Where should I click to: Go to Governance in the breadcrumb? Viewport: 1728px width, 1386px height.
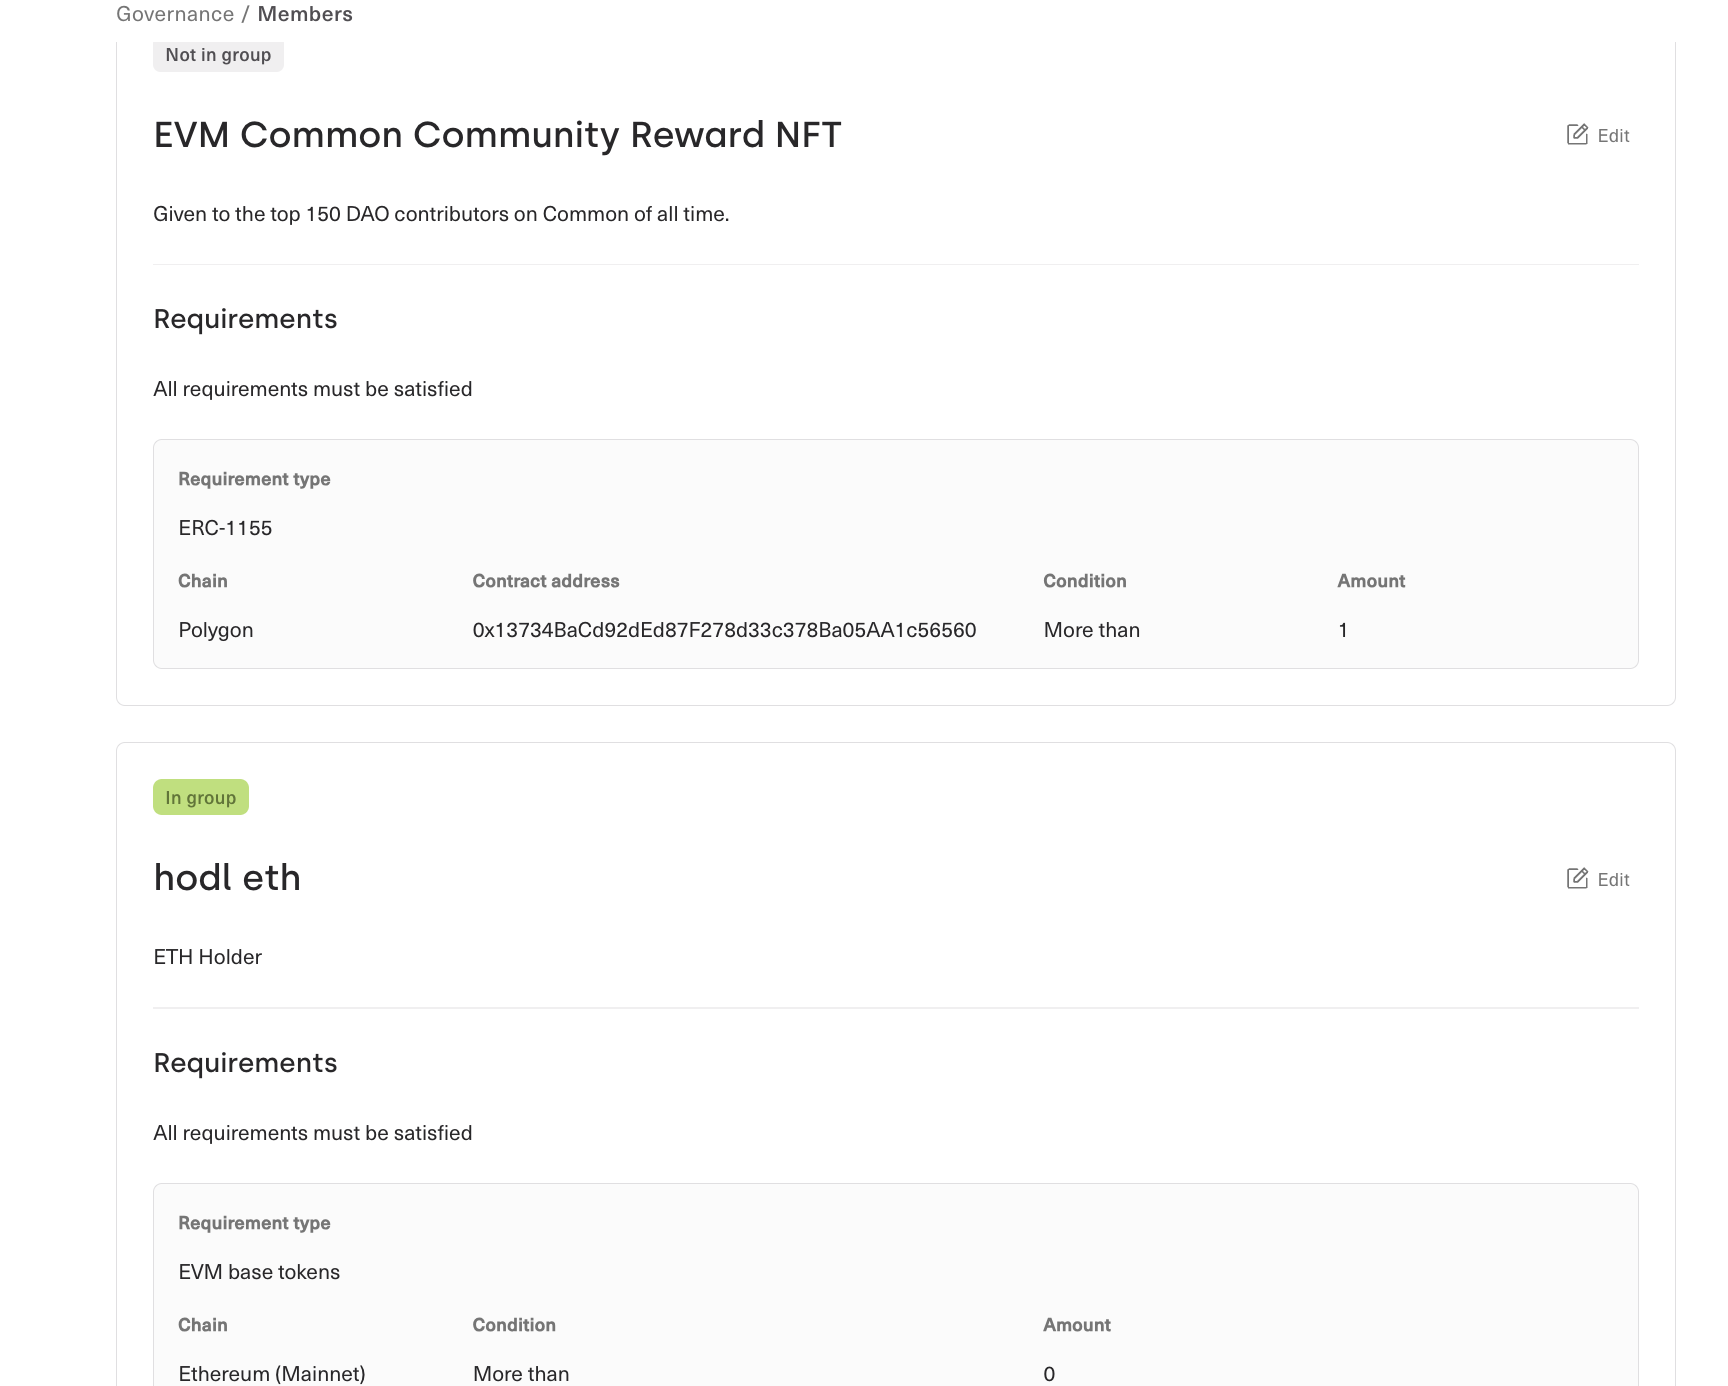[x=175, y=14]
